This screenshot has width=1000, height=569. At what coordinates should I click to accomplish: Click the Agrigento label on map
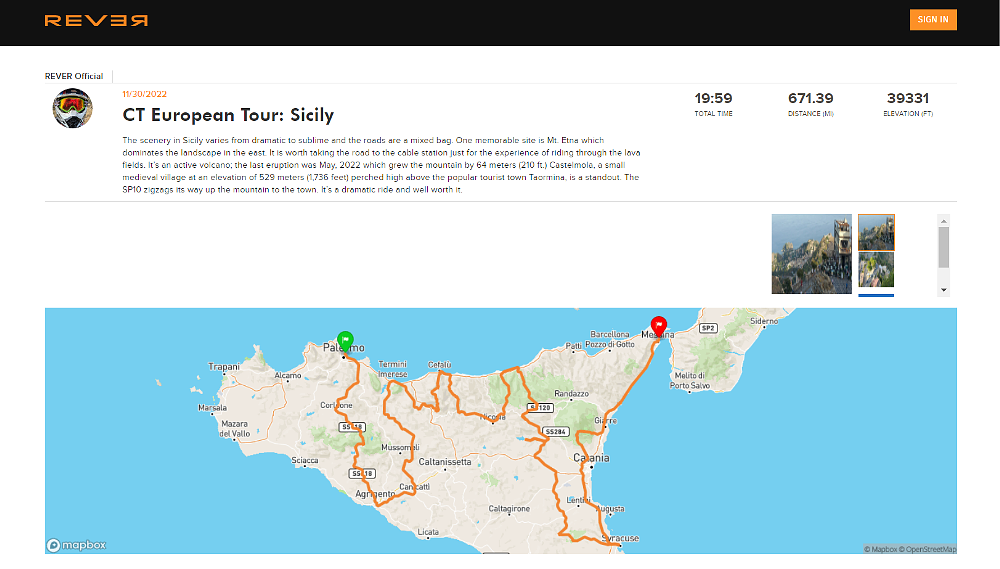(x=375, y=494)
